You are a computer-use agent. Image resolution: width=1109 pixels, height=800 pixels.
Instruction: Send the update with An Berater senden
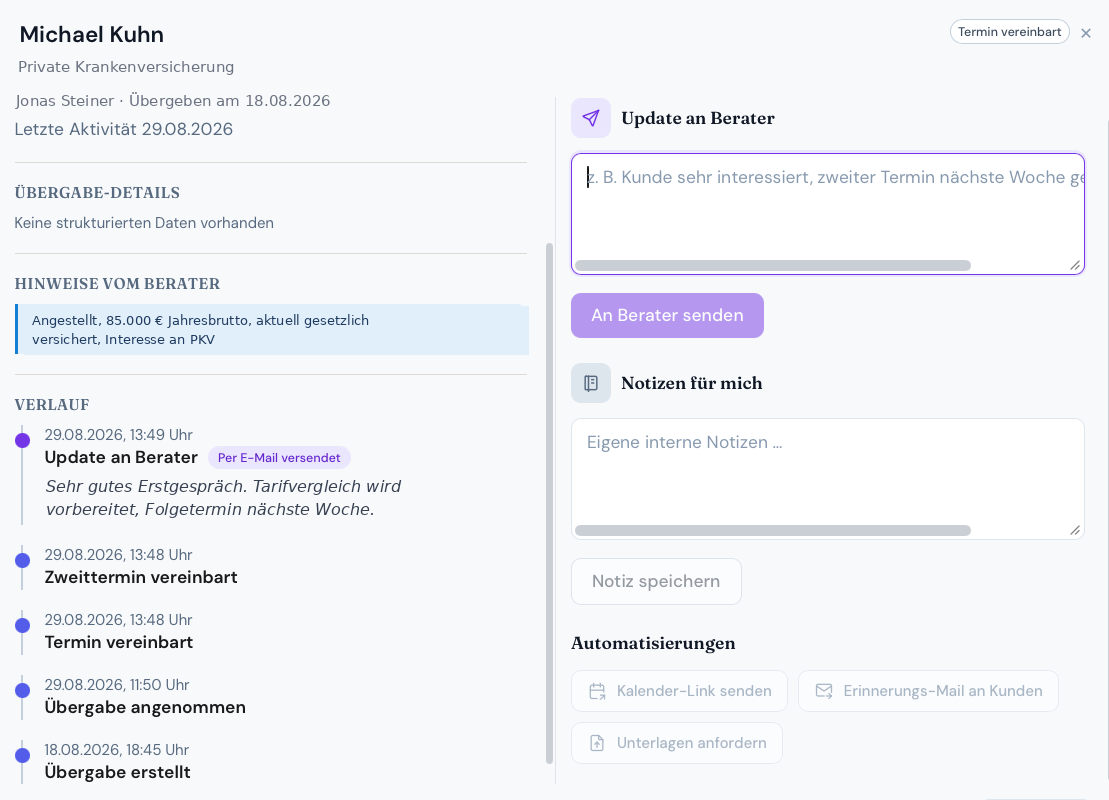(667, 315)
